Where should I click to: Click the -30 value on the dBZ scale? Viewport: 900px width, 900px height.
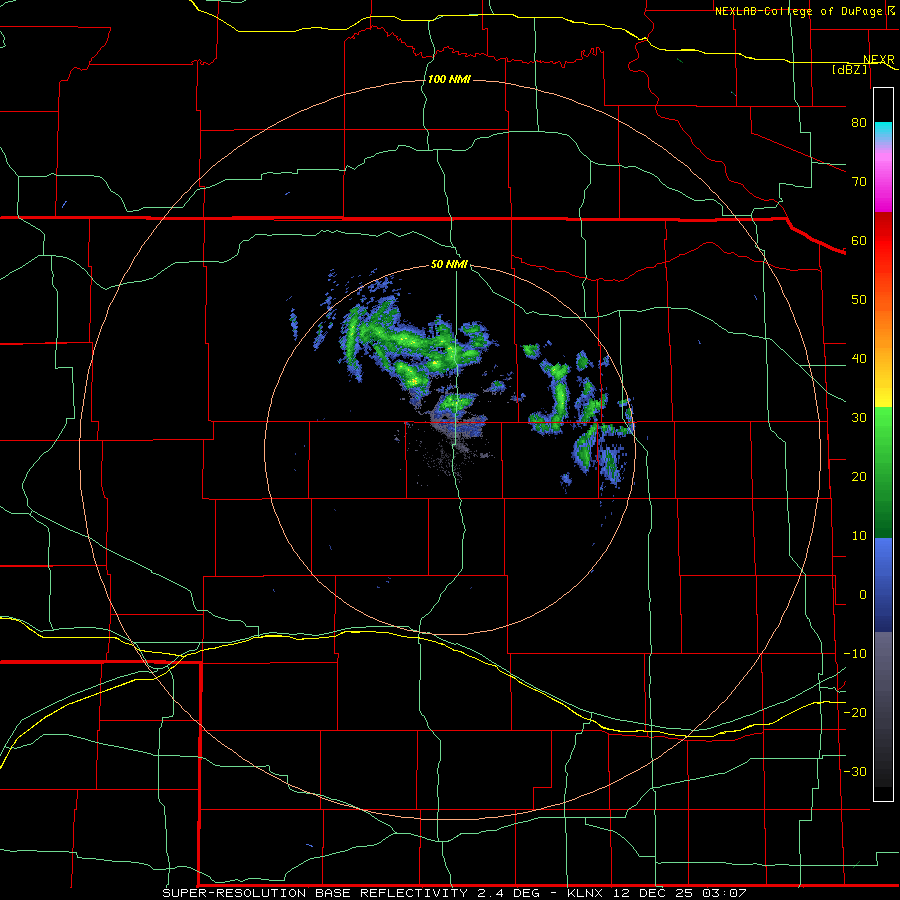(x=855, y=772)
